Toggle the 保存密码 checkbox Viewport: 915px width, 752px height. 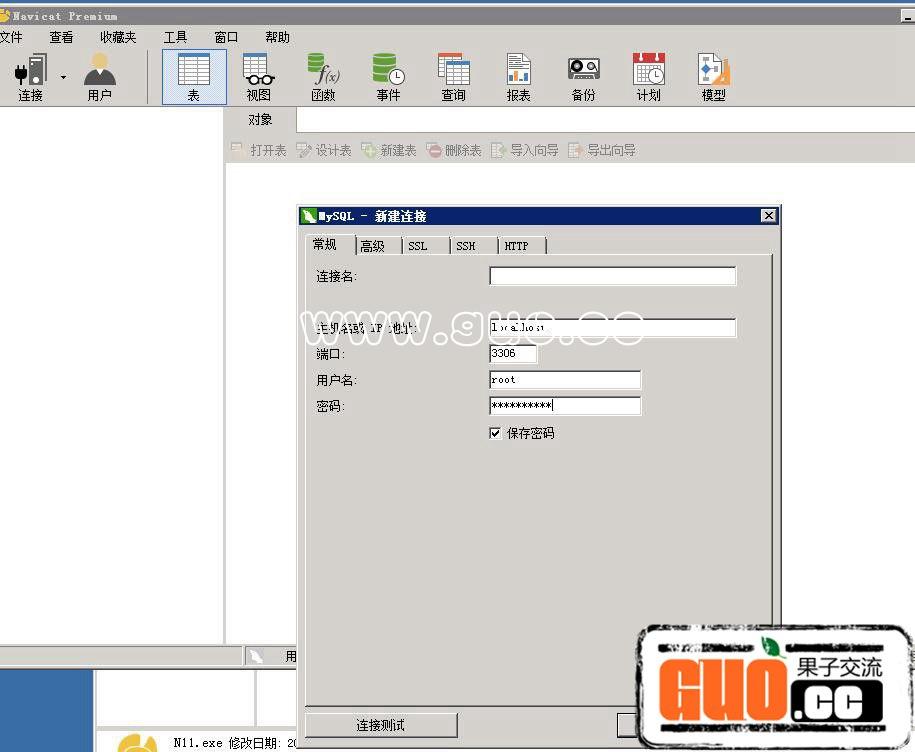point(495,433)
